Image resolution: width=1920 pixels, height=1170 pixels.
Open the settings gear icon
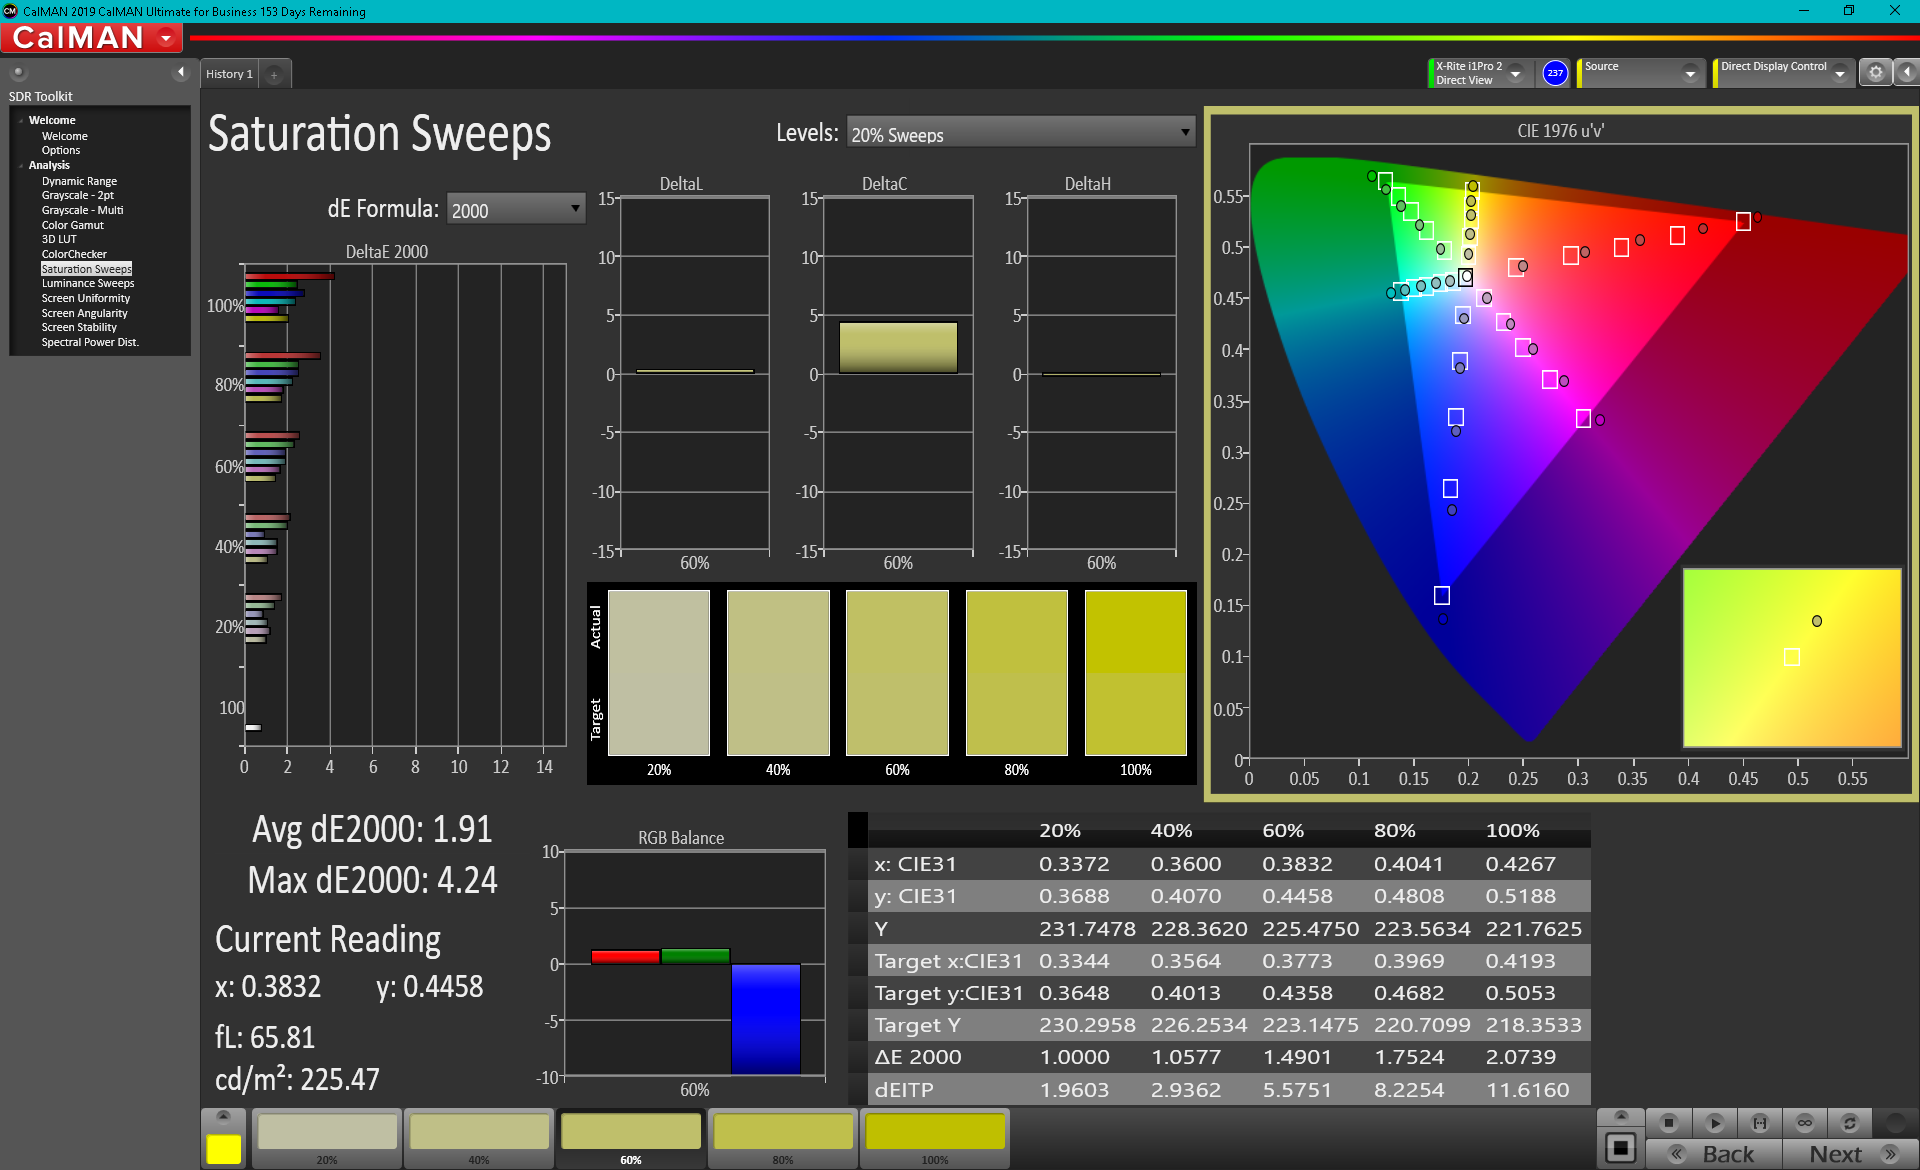point(1875,73)
